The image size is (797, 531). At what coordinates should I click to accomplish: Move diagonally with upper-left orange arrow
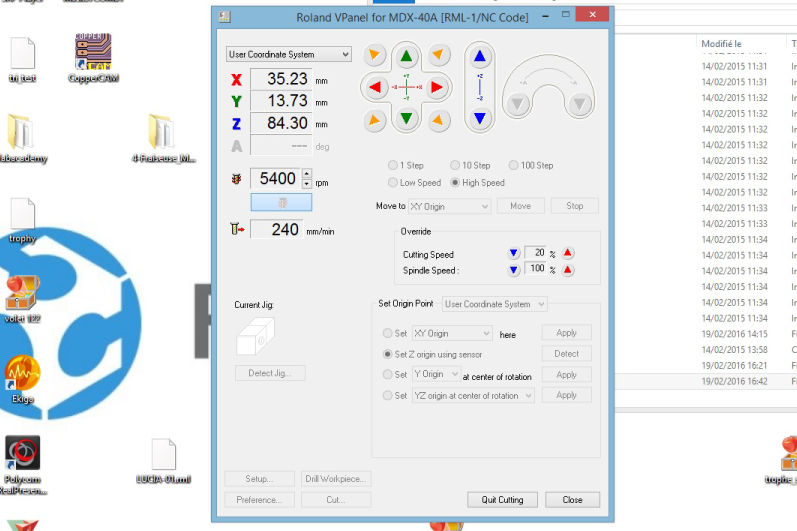pos(374,54)
